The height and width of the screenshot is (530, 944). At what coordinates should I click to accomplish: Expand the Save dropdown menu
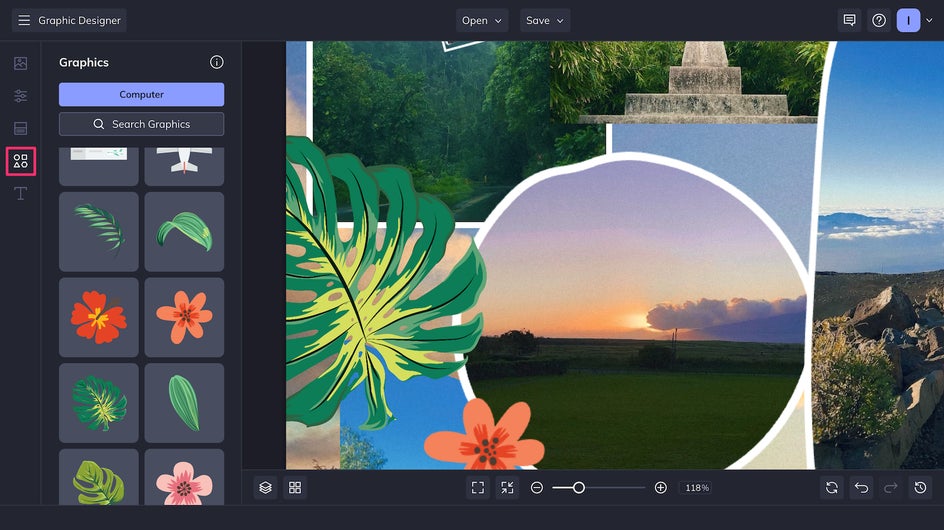click(545, 20)
